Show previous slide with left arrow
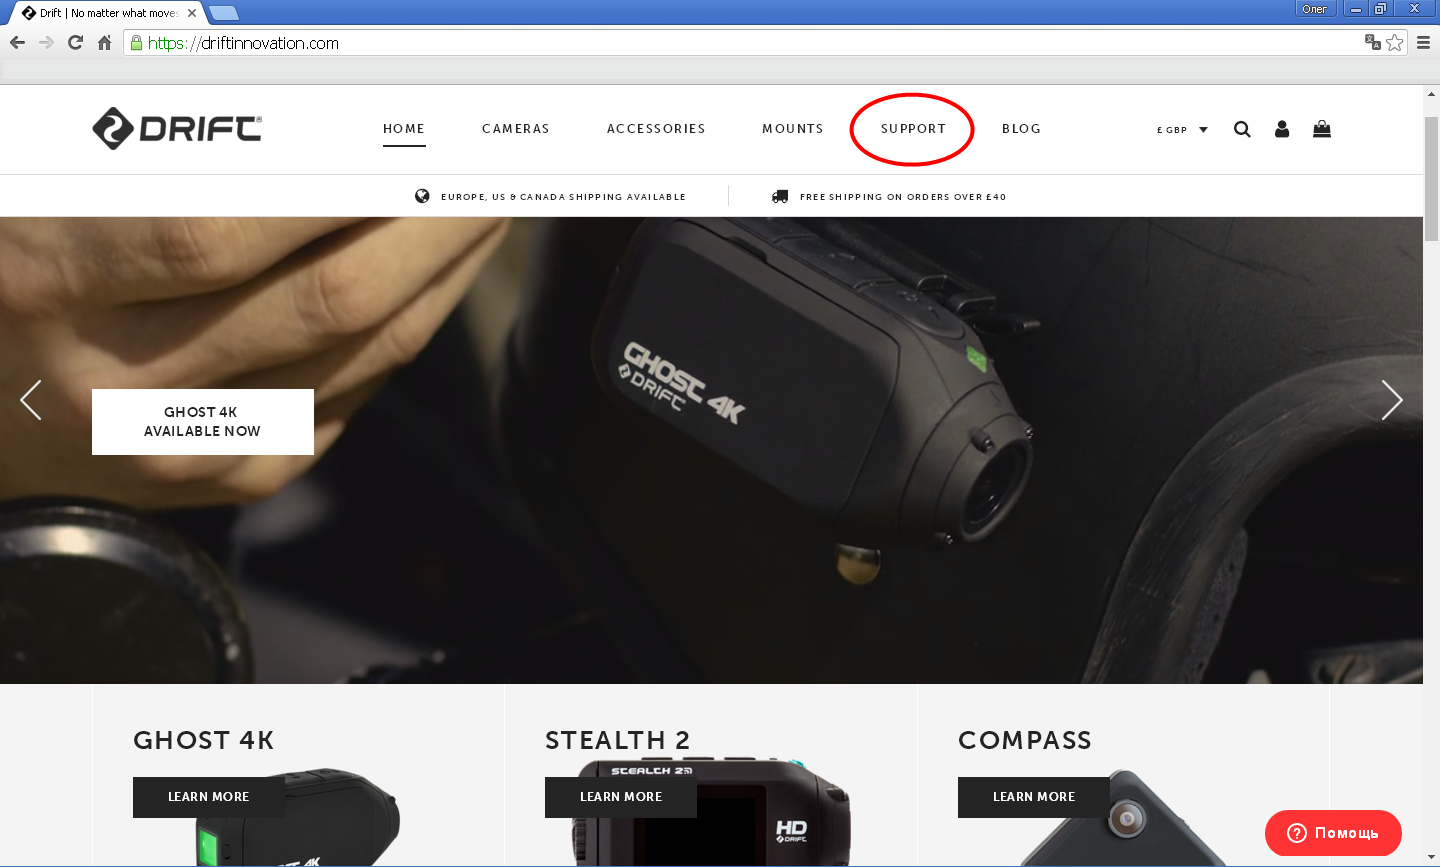This screenshot has height=867, width=1440. [31, 400]
